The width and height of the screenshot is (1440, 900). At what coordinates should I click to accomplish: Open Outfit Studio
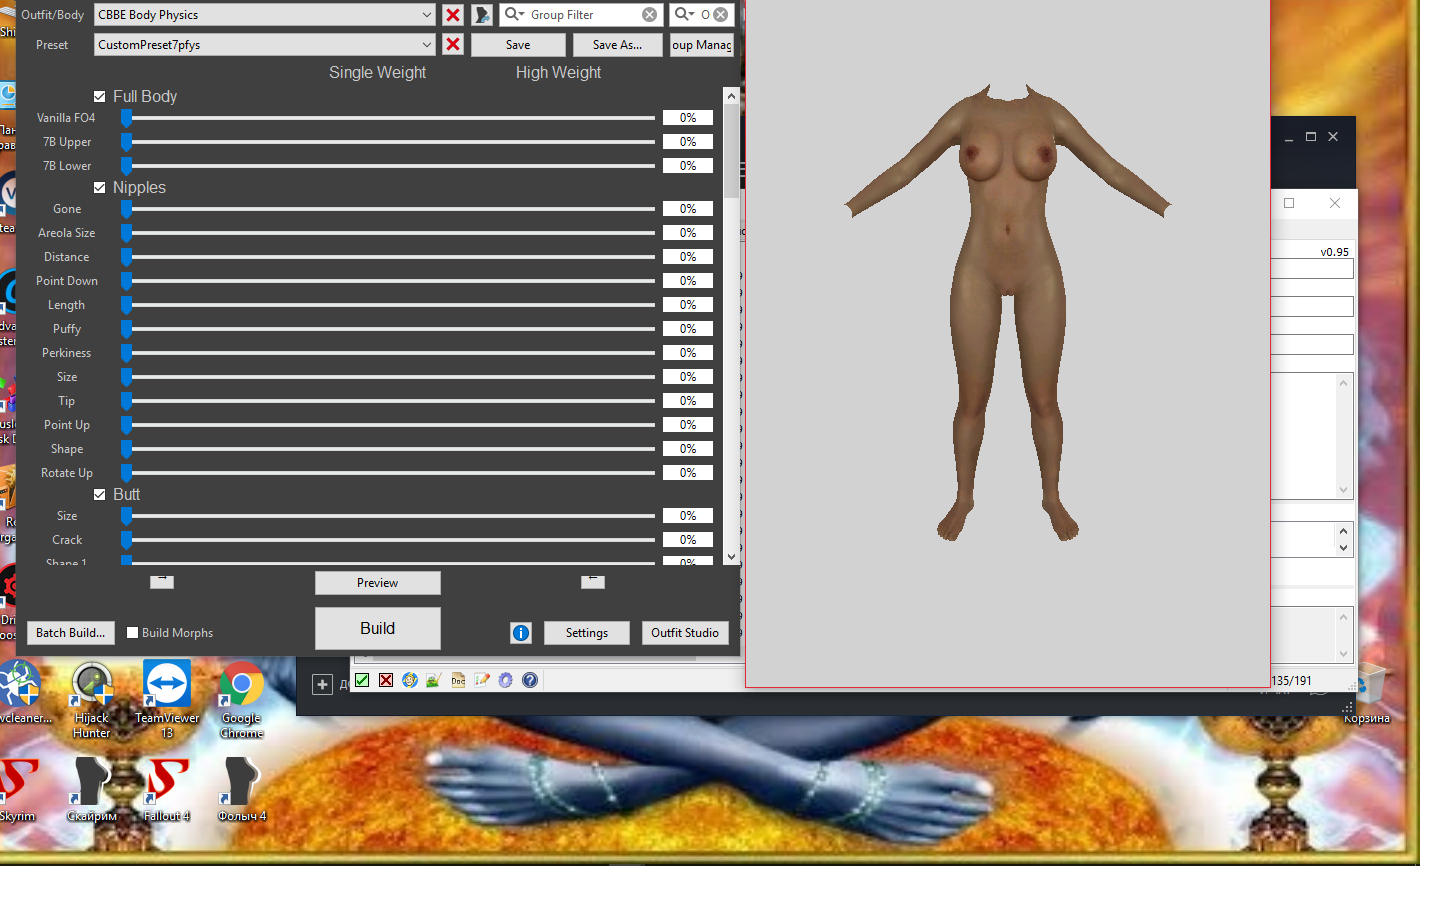[x=685, y=633]
